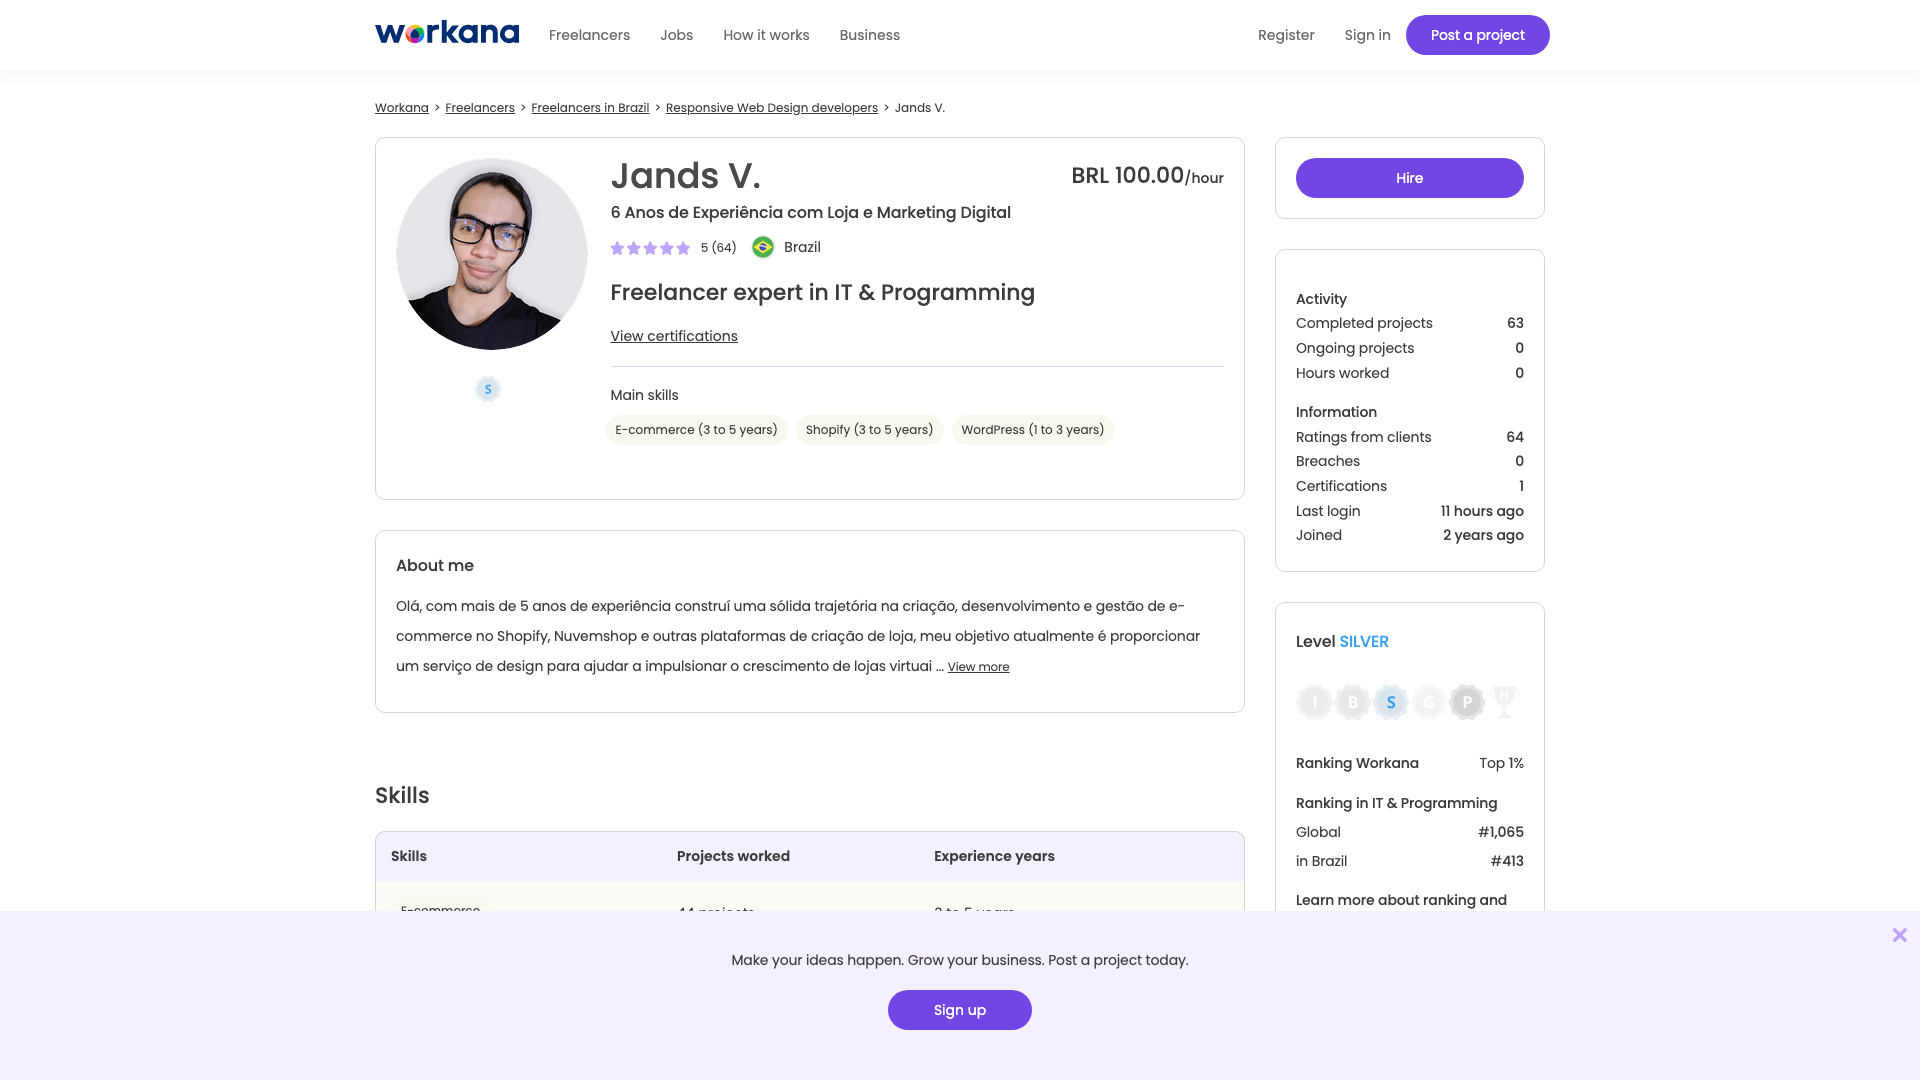Image resolution: width=1920 pixels, height=1080 pixels.
Task: Click Learn more about ranking link
Action: coord(1401,900)
